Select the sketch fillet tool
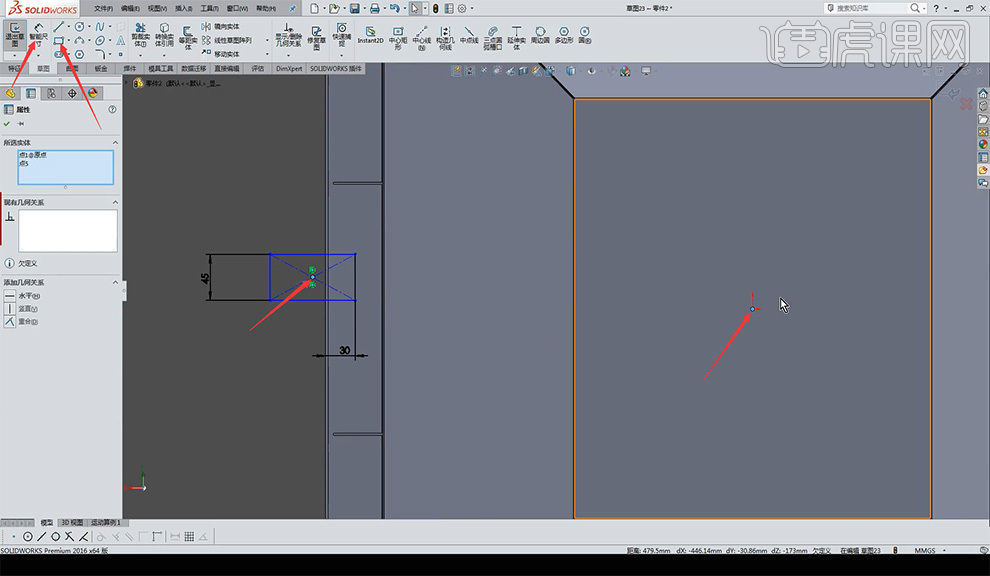The width and height of the screenshot is (990, 576). click(100, 54)
